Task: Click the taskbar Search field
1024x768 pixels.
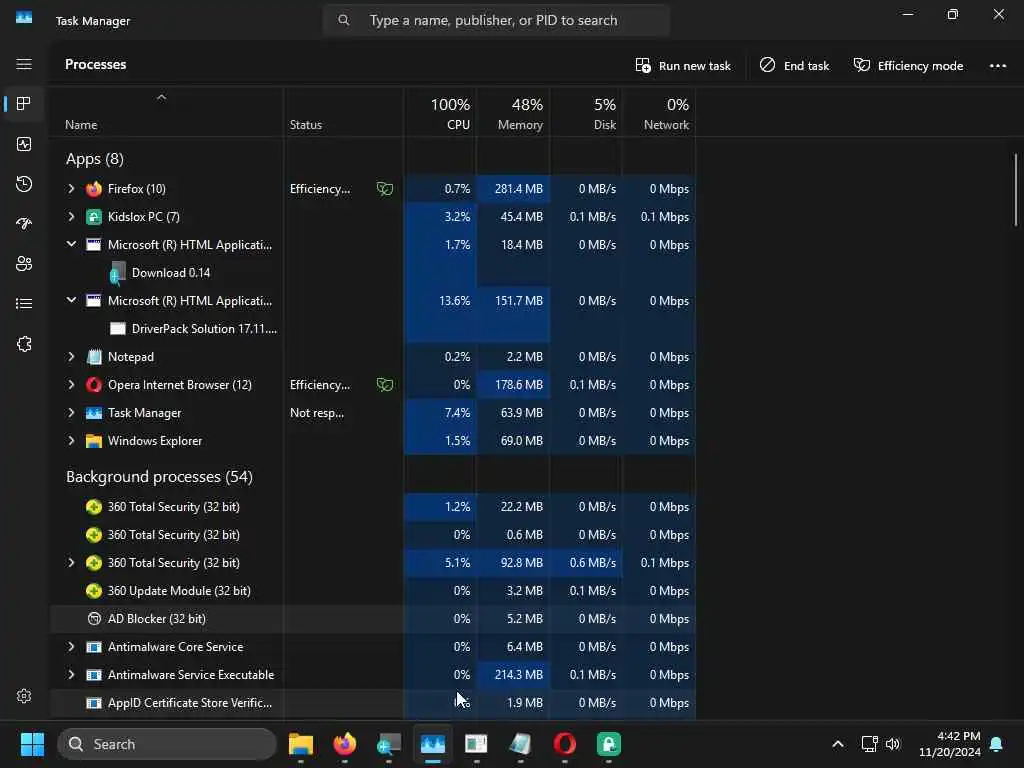Action: pos(167,744)
